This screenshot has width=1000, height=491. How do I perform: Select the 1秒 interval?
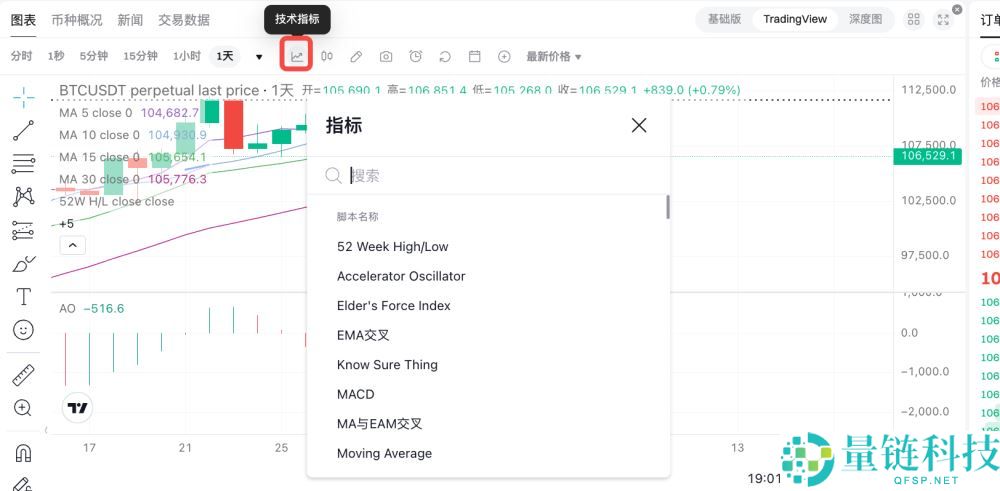pos(55,56)
